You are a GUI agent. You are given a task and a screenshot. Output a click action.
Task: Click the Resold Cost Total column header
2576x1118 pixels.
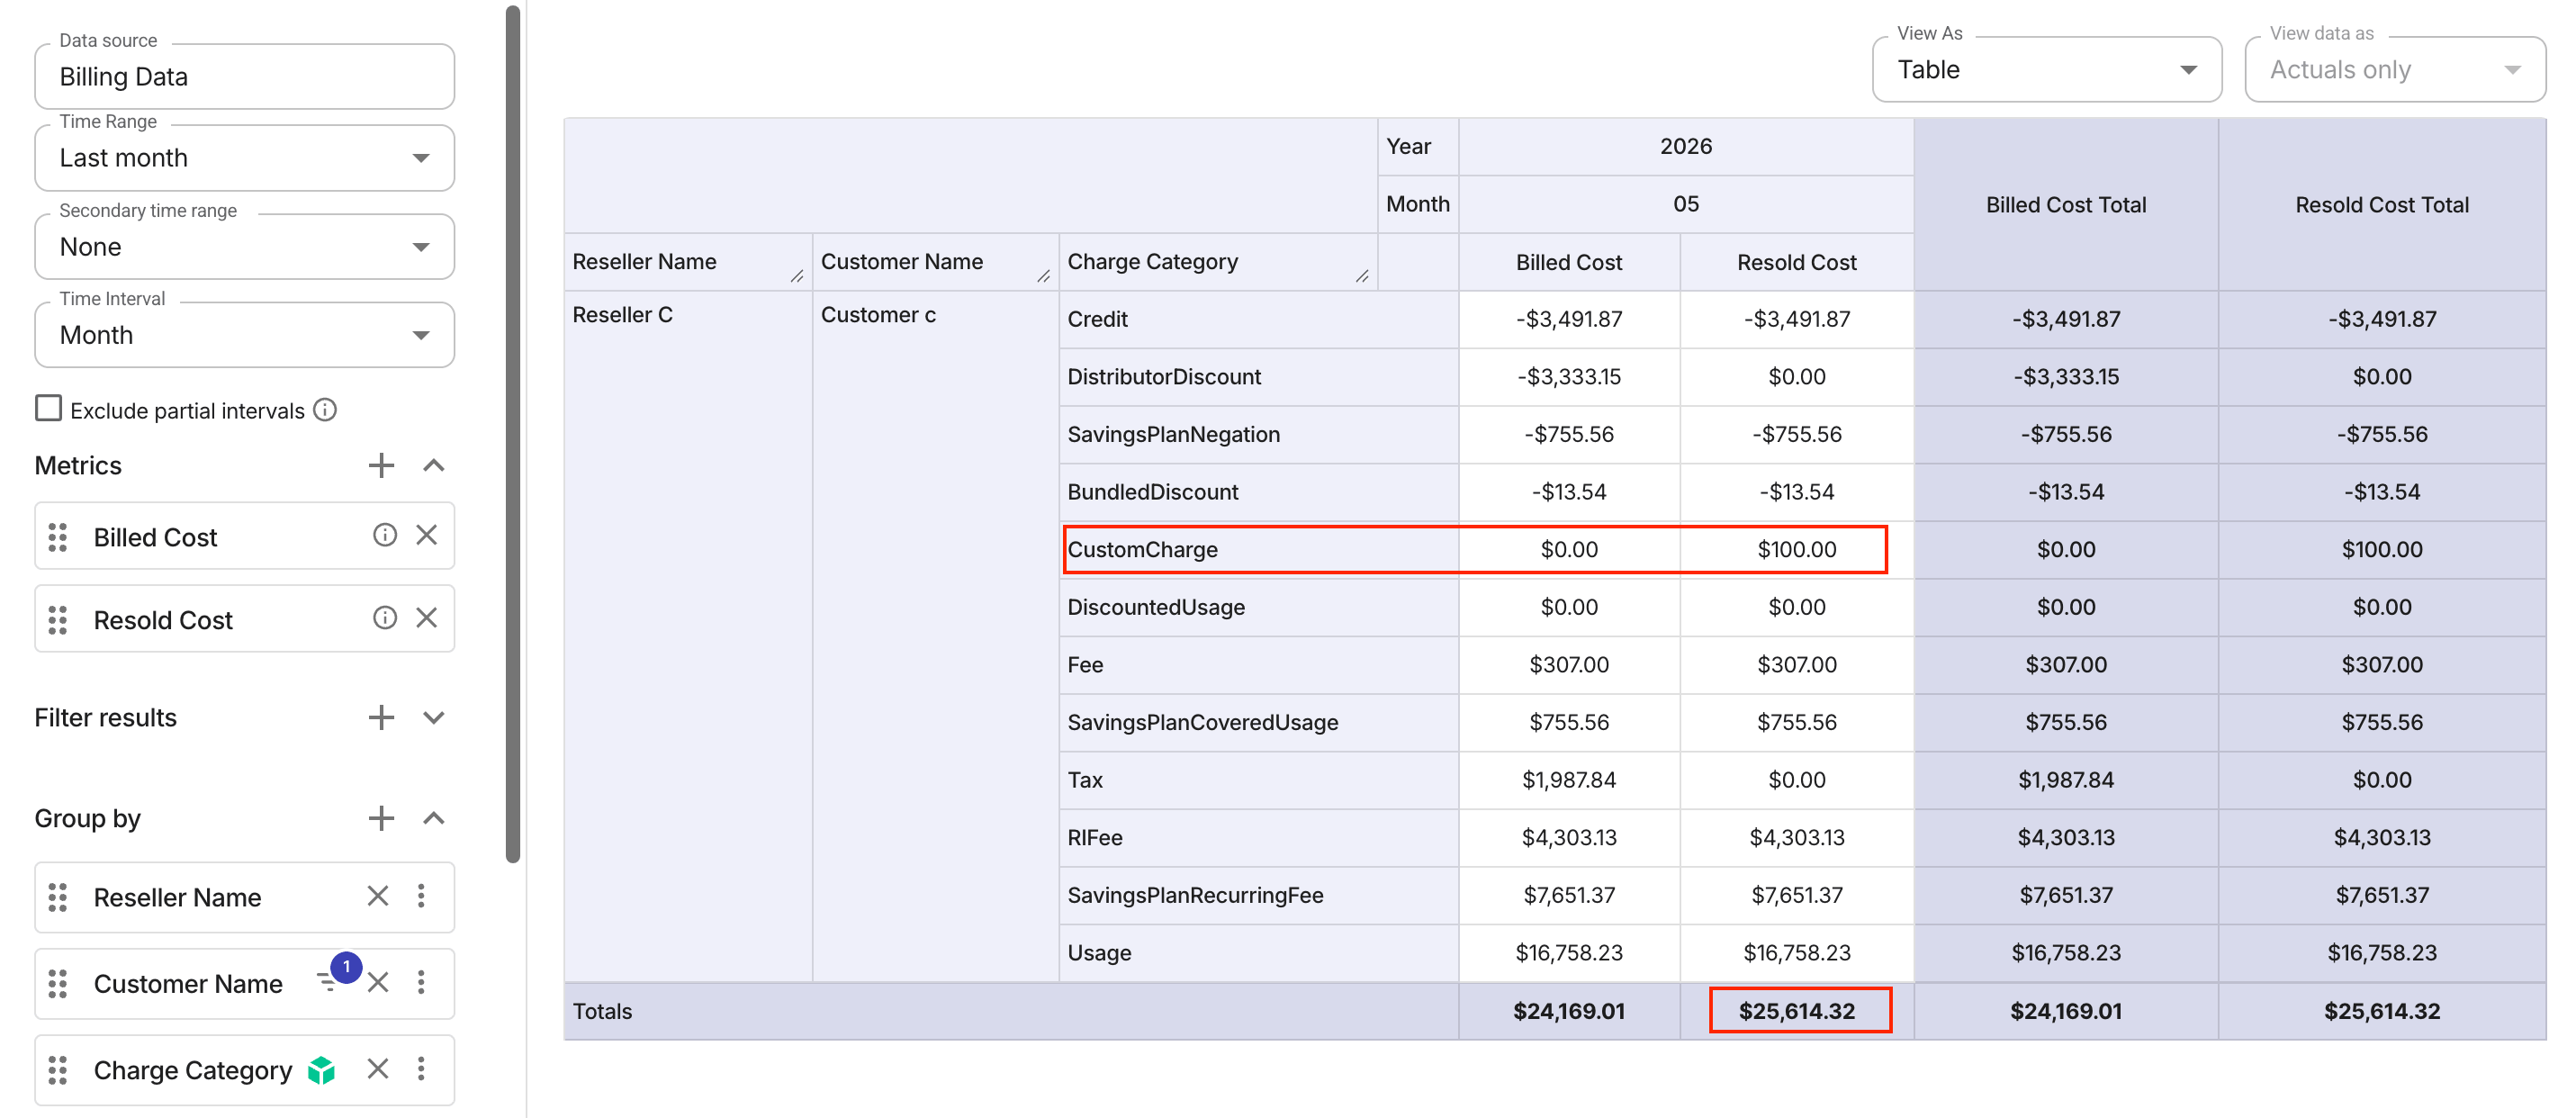tap(2382, 205)
